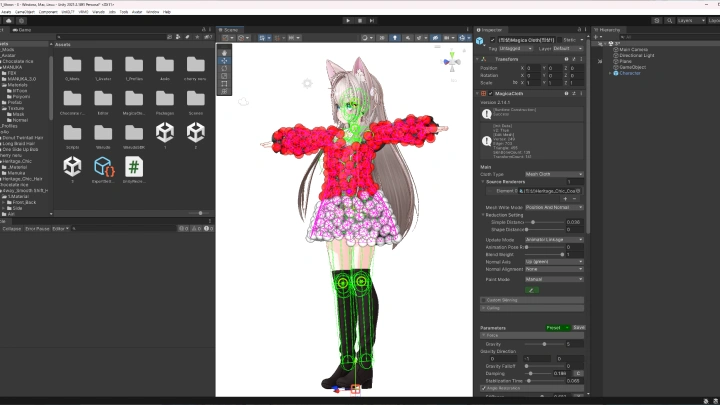Image resolution: width=720 pixels, height=405 pixels.
Task: Open the MagicaCloth component help icon
Action: point(566,94)
